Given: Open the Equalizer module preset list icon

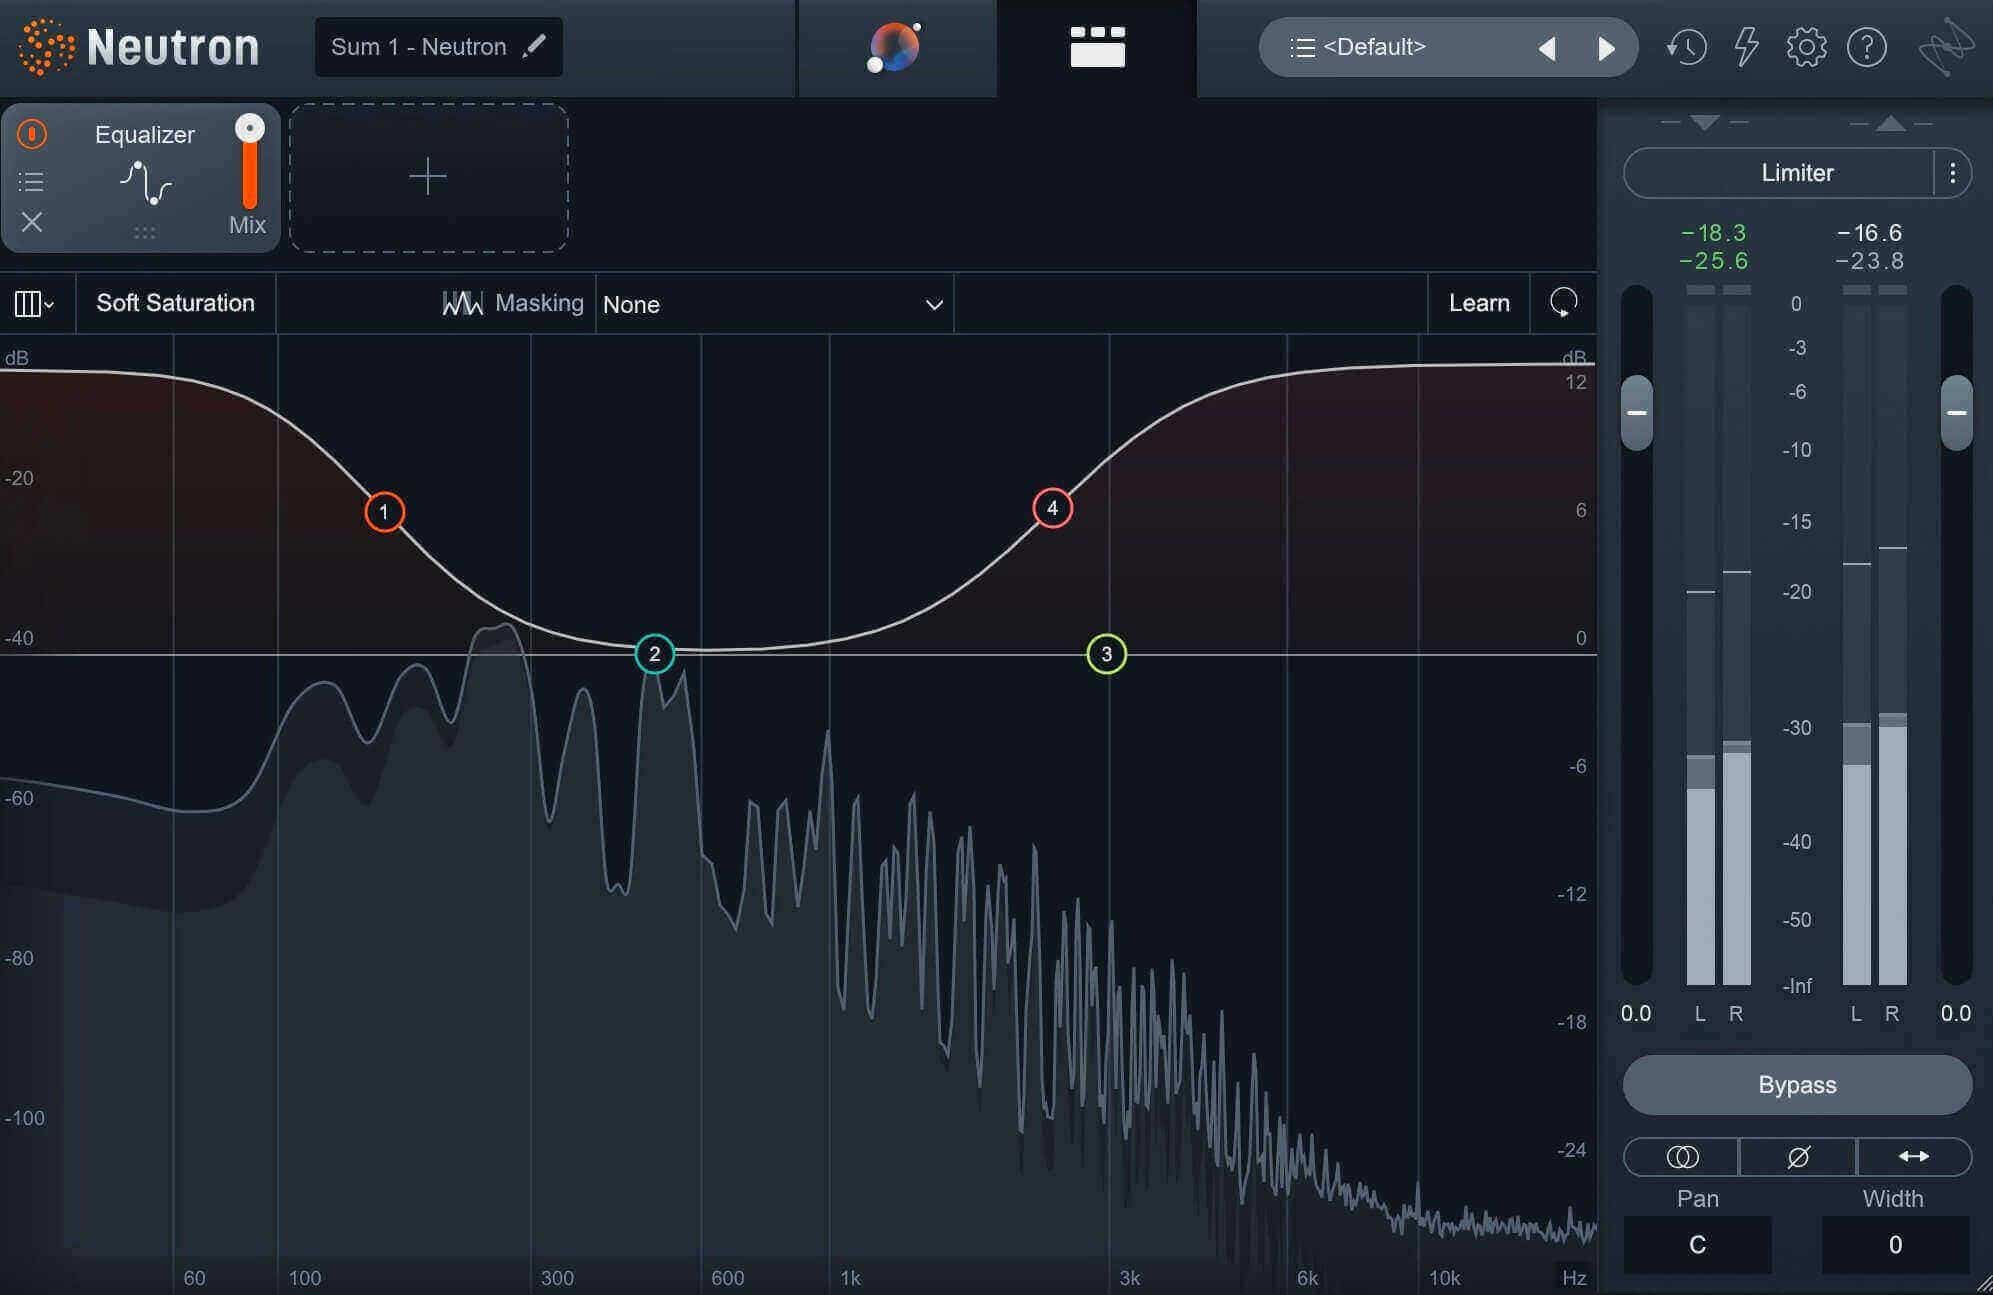Looking at the screenshot, I should (x=31, y=181).
